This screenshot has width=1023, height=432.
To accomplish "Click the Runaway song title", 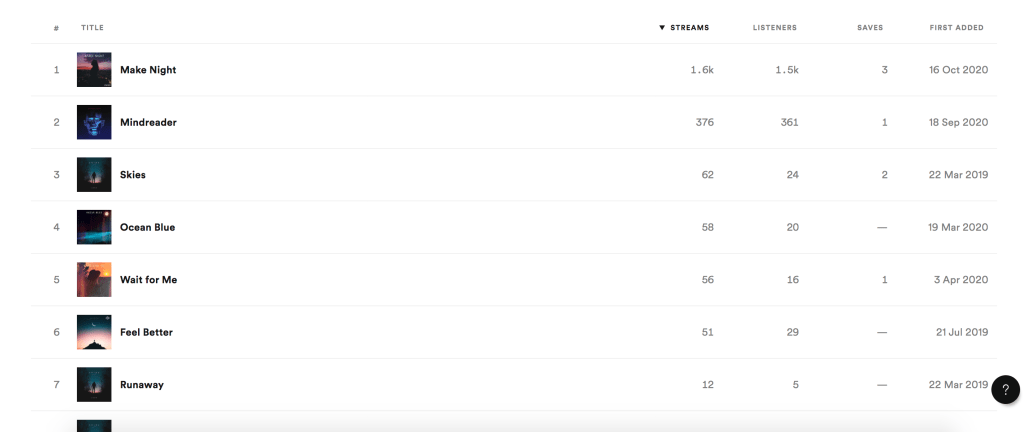I will [x=142, y=385].
